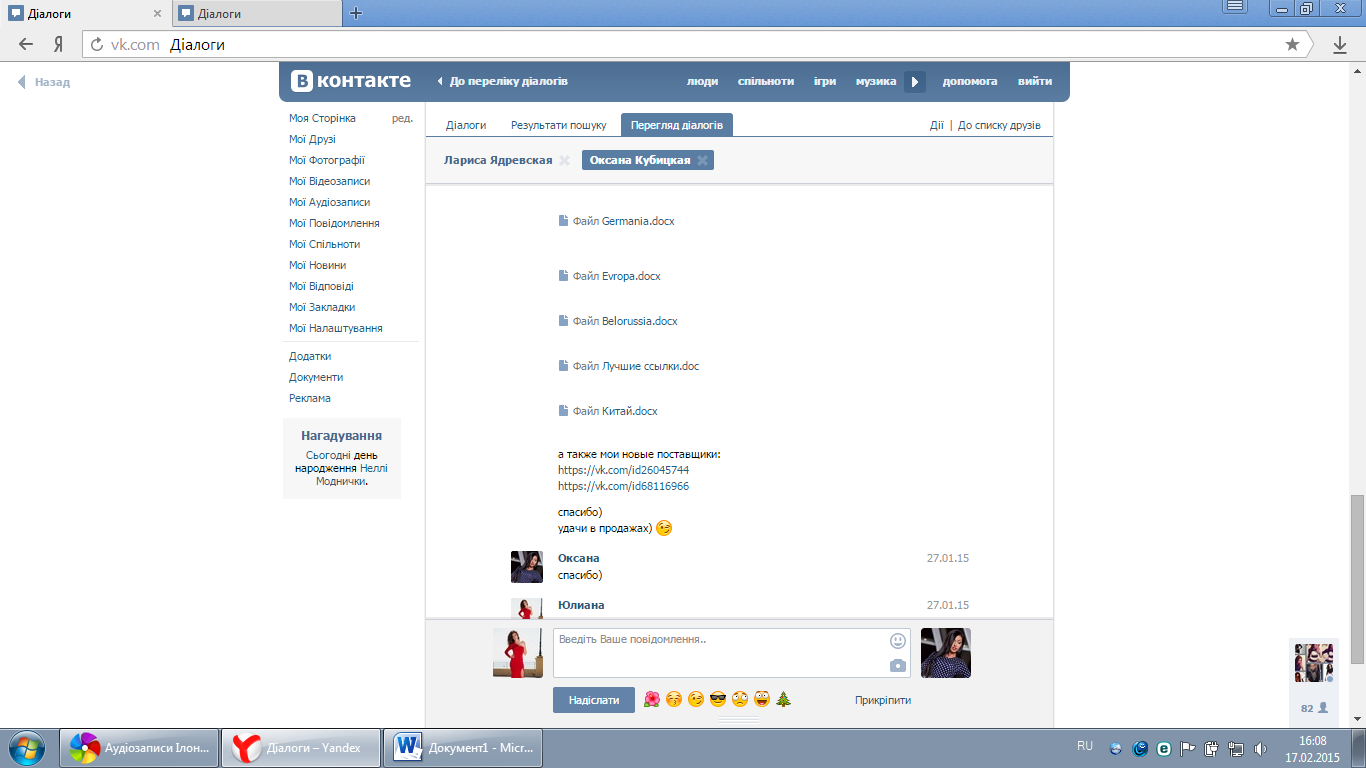Open browser downloads arrow
Viewport: 1366px width, 768px height.
pos(1340,45)
